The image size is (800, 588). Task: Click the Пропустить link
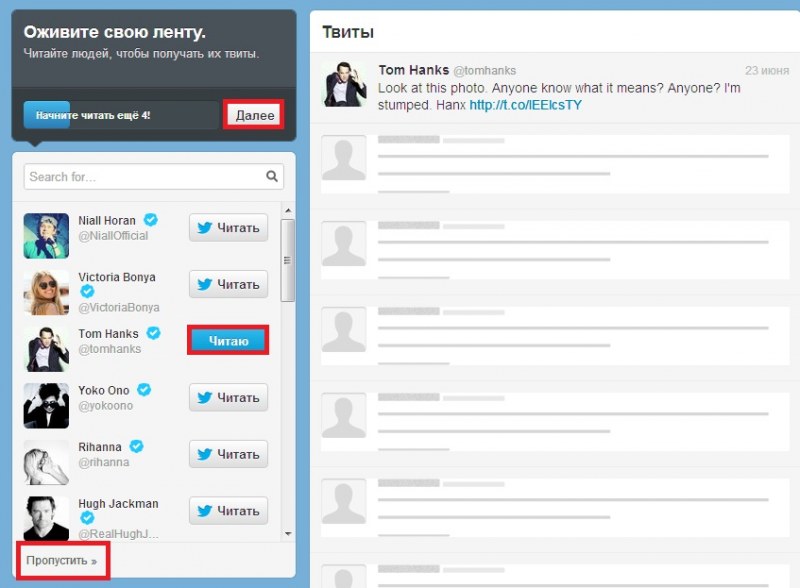click(x=62, y=560)
